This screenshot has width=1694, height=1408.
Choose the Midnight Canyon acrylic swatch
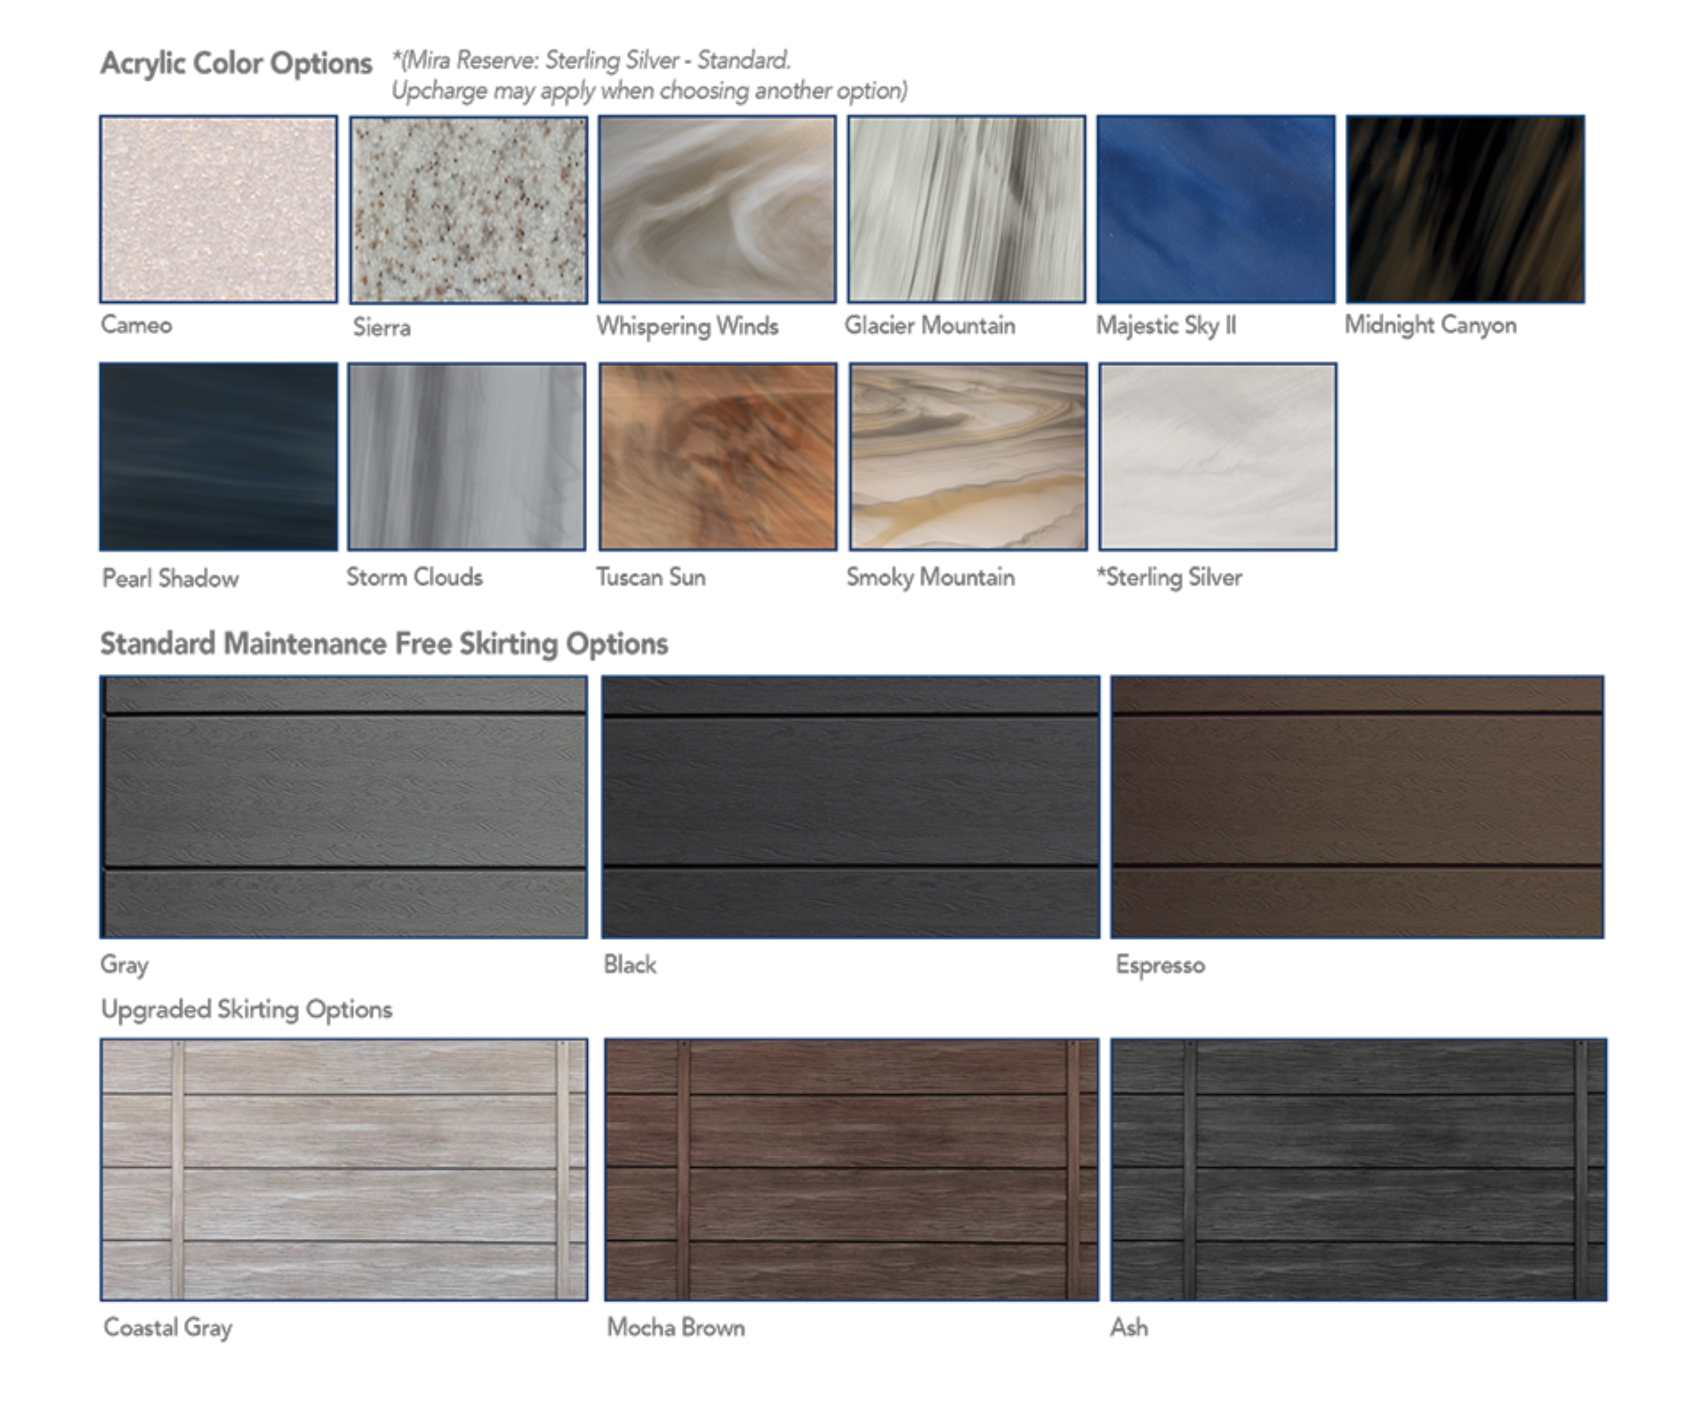[x=1465, y=209]
